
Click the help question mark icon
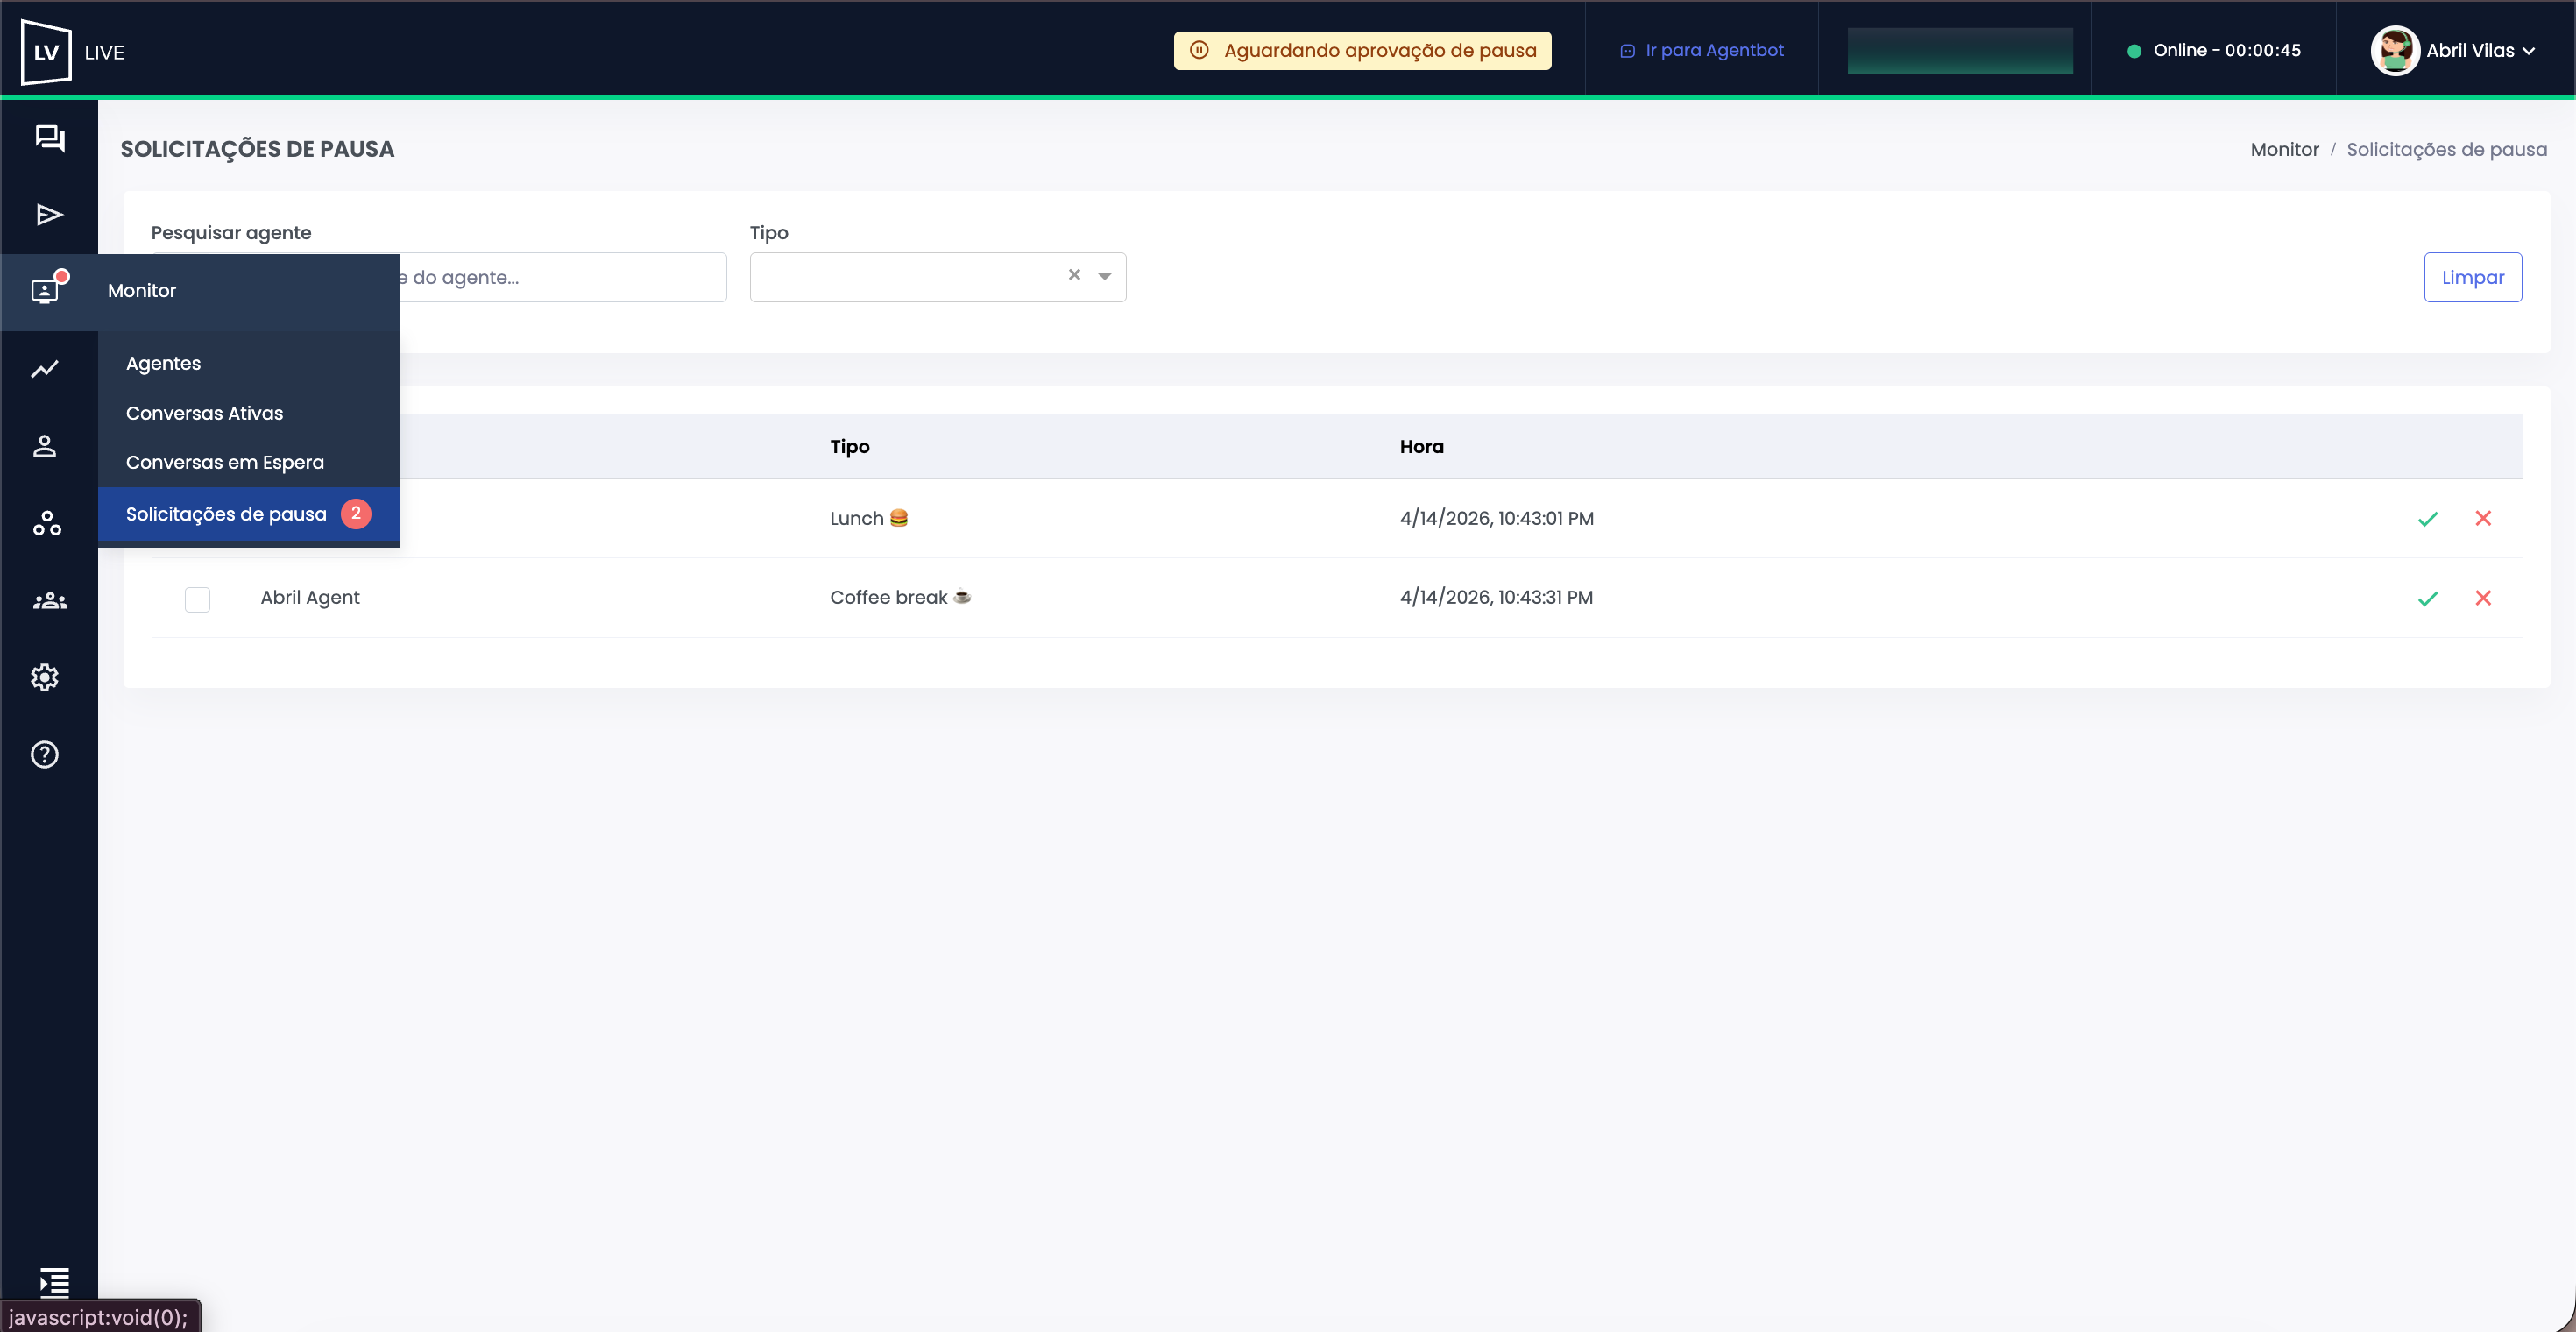pyautogui.click(x=45, y=754)
